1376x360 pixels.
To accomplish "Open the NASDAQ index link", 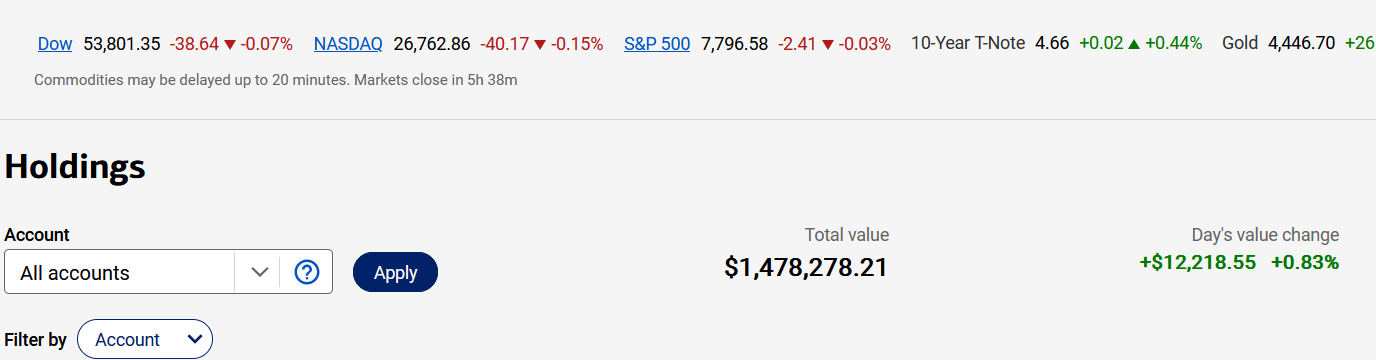I will pyautogui.click(x=348, y=44).
